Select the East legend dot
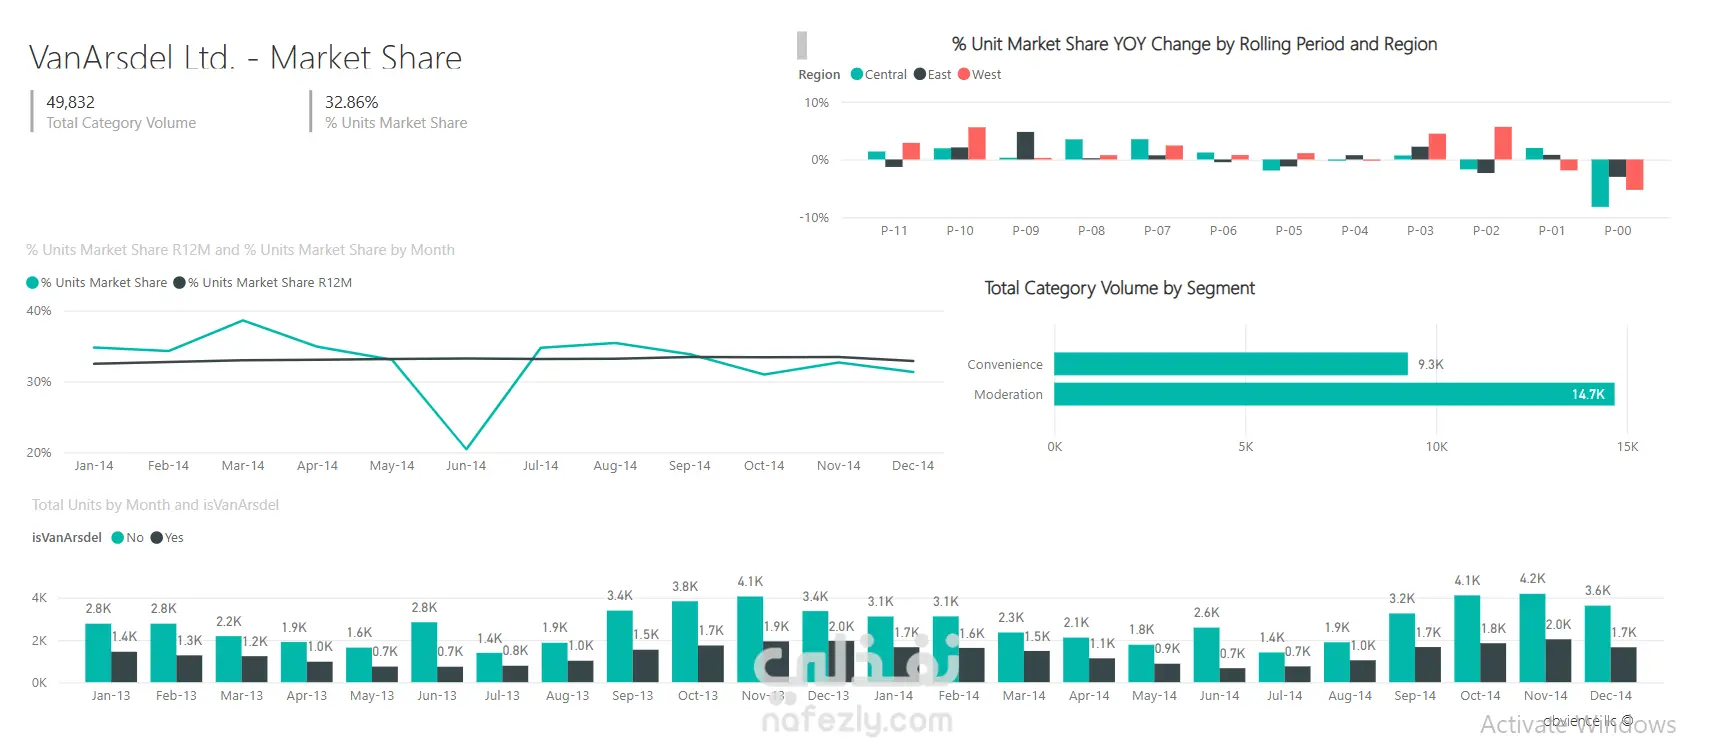The height and width of the screenshot is (739, 1713). coord(920,74)
